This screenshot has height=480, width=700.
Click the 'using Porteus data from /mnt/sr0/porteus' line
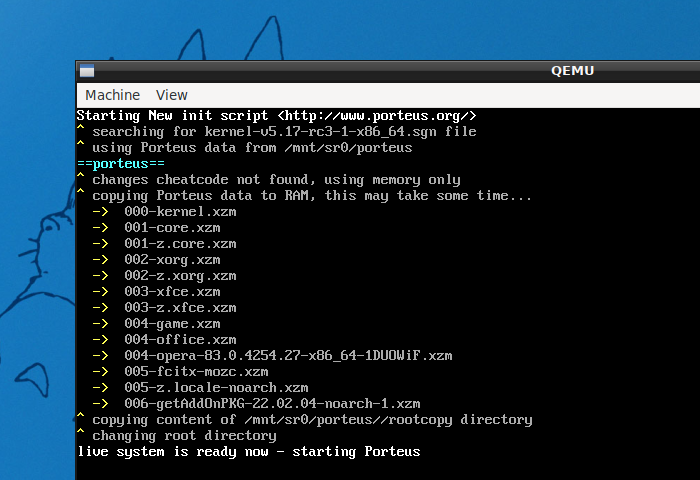pyautogui.click(x=244, y=148)
